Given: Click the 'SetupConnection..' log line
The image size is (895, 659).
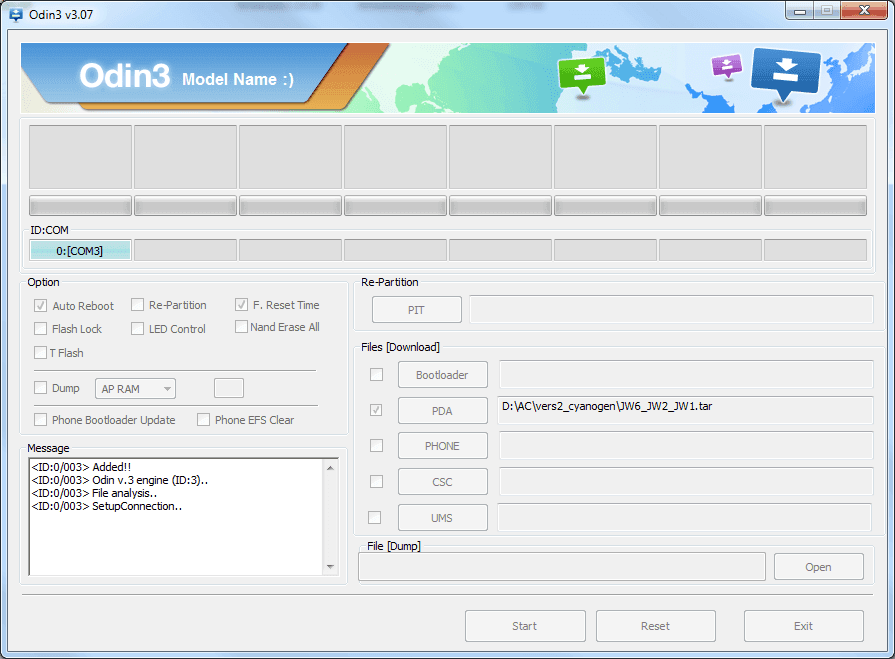Looking at the screenshot, I should (107, 506).
